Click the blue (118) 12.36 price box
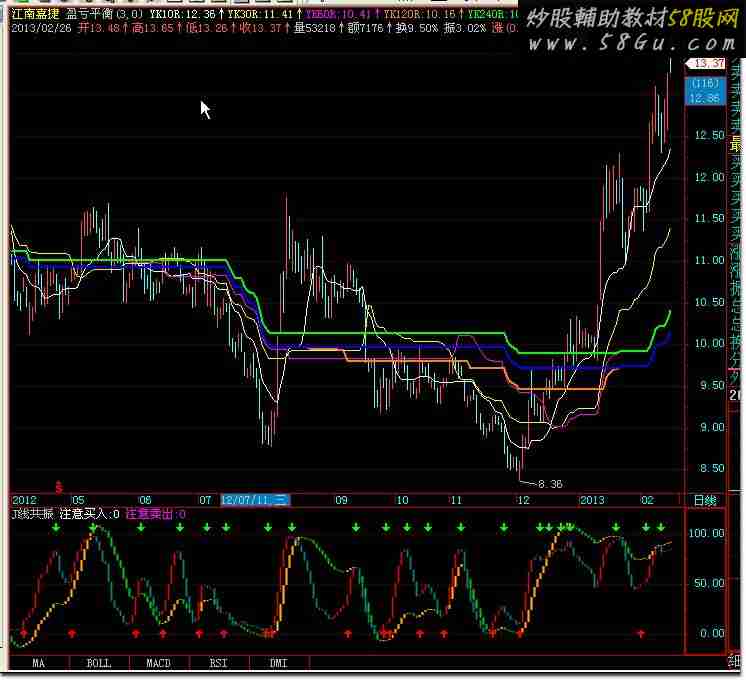The image size is (746, 680). coord(705,91)
